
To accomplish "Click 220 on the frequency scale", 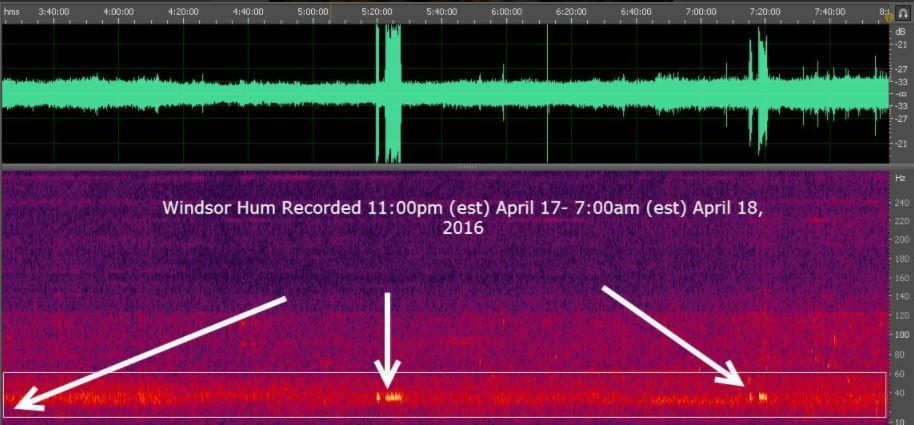I will pos(901,221).
